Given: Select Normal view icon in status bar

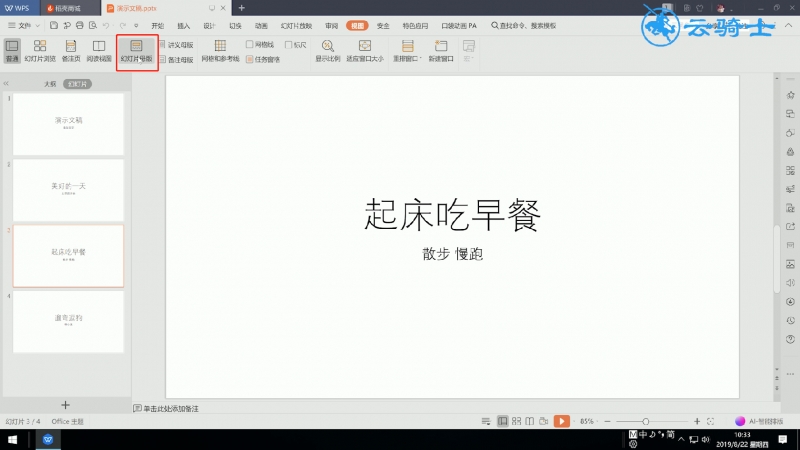Looking at the screenshot, I should [x=503, y=421].
